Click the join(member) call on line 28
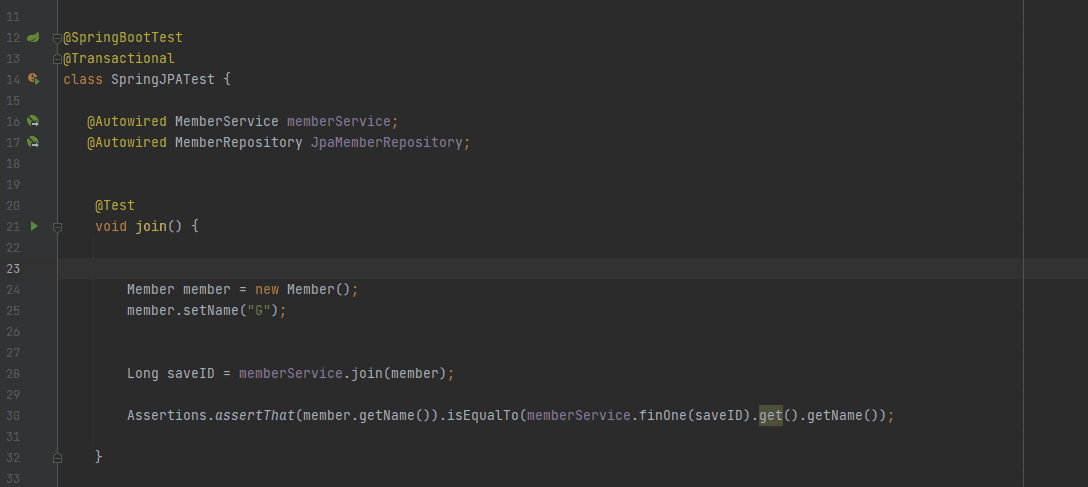Viewport: 1088px width, 487px height. 398,373
